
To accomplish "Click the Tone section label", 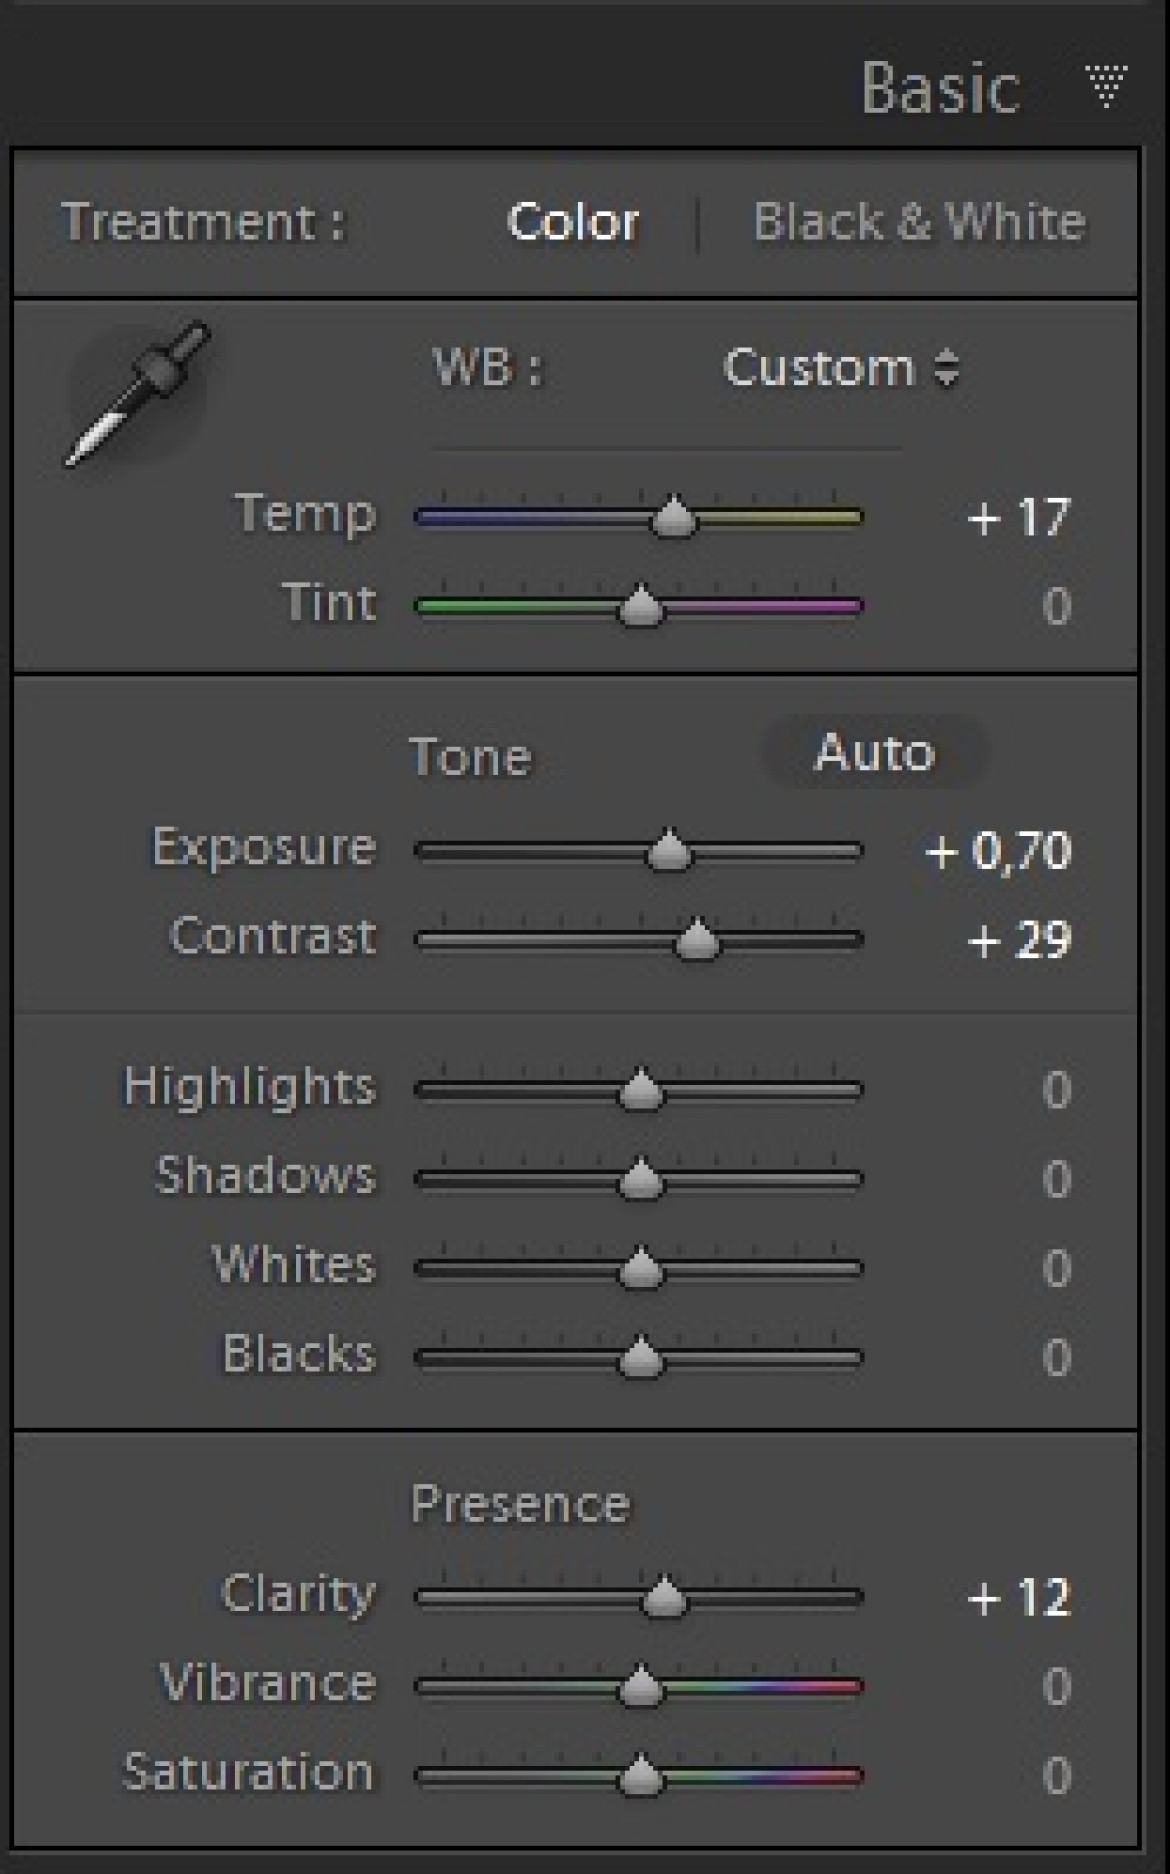I will pyautogui.click(x=470, y=756).
